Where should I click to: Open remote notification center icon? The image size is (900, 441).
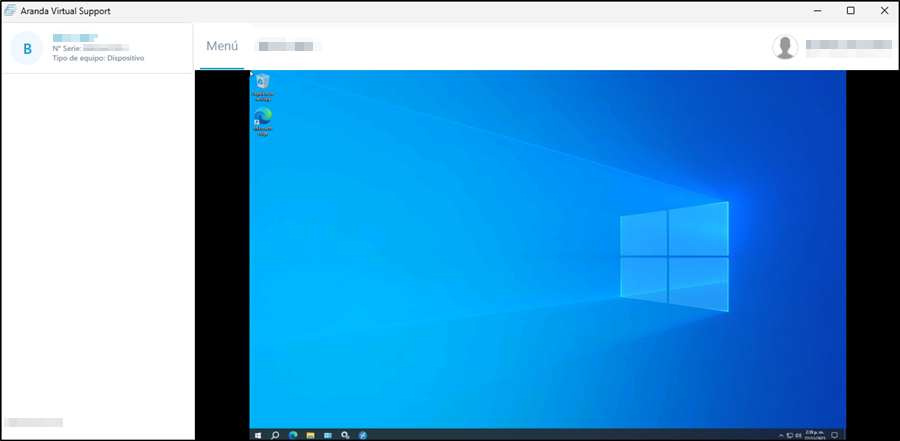[x=835, y=435]
